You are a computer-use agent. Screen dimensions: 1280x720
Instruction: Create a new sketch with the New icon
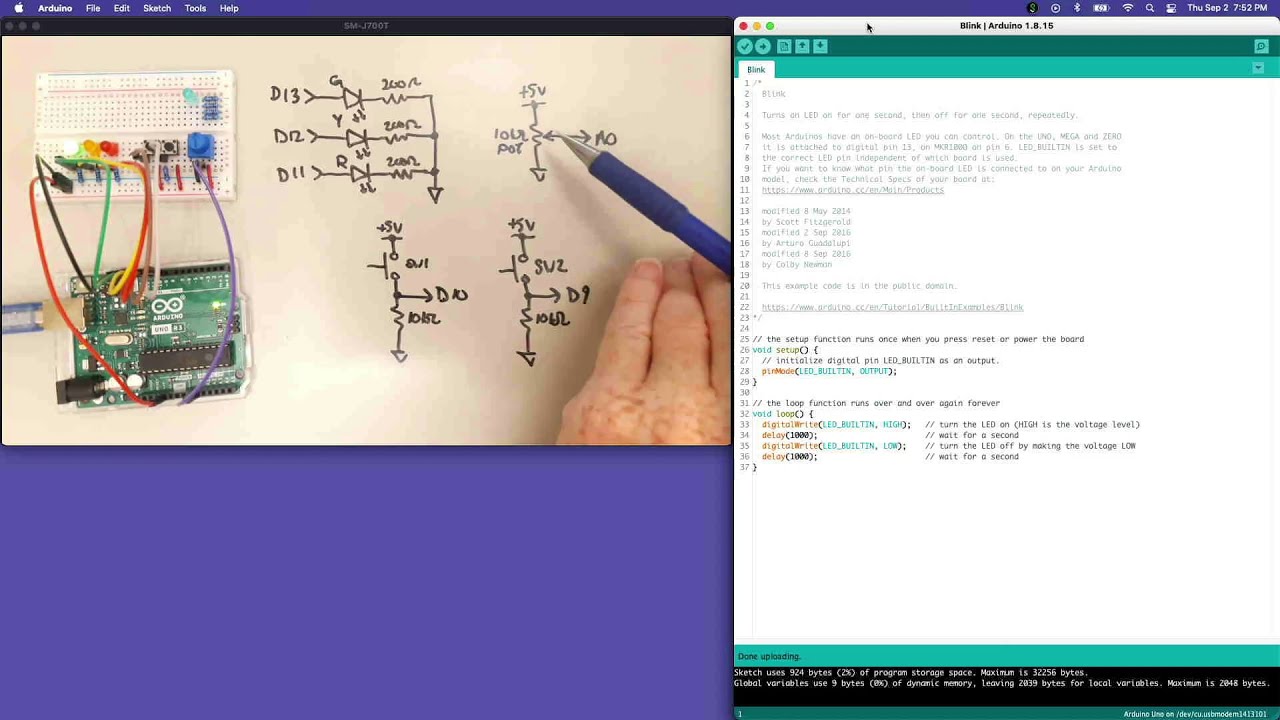[x=784, y=47]
